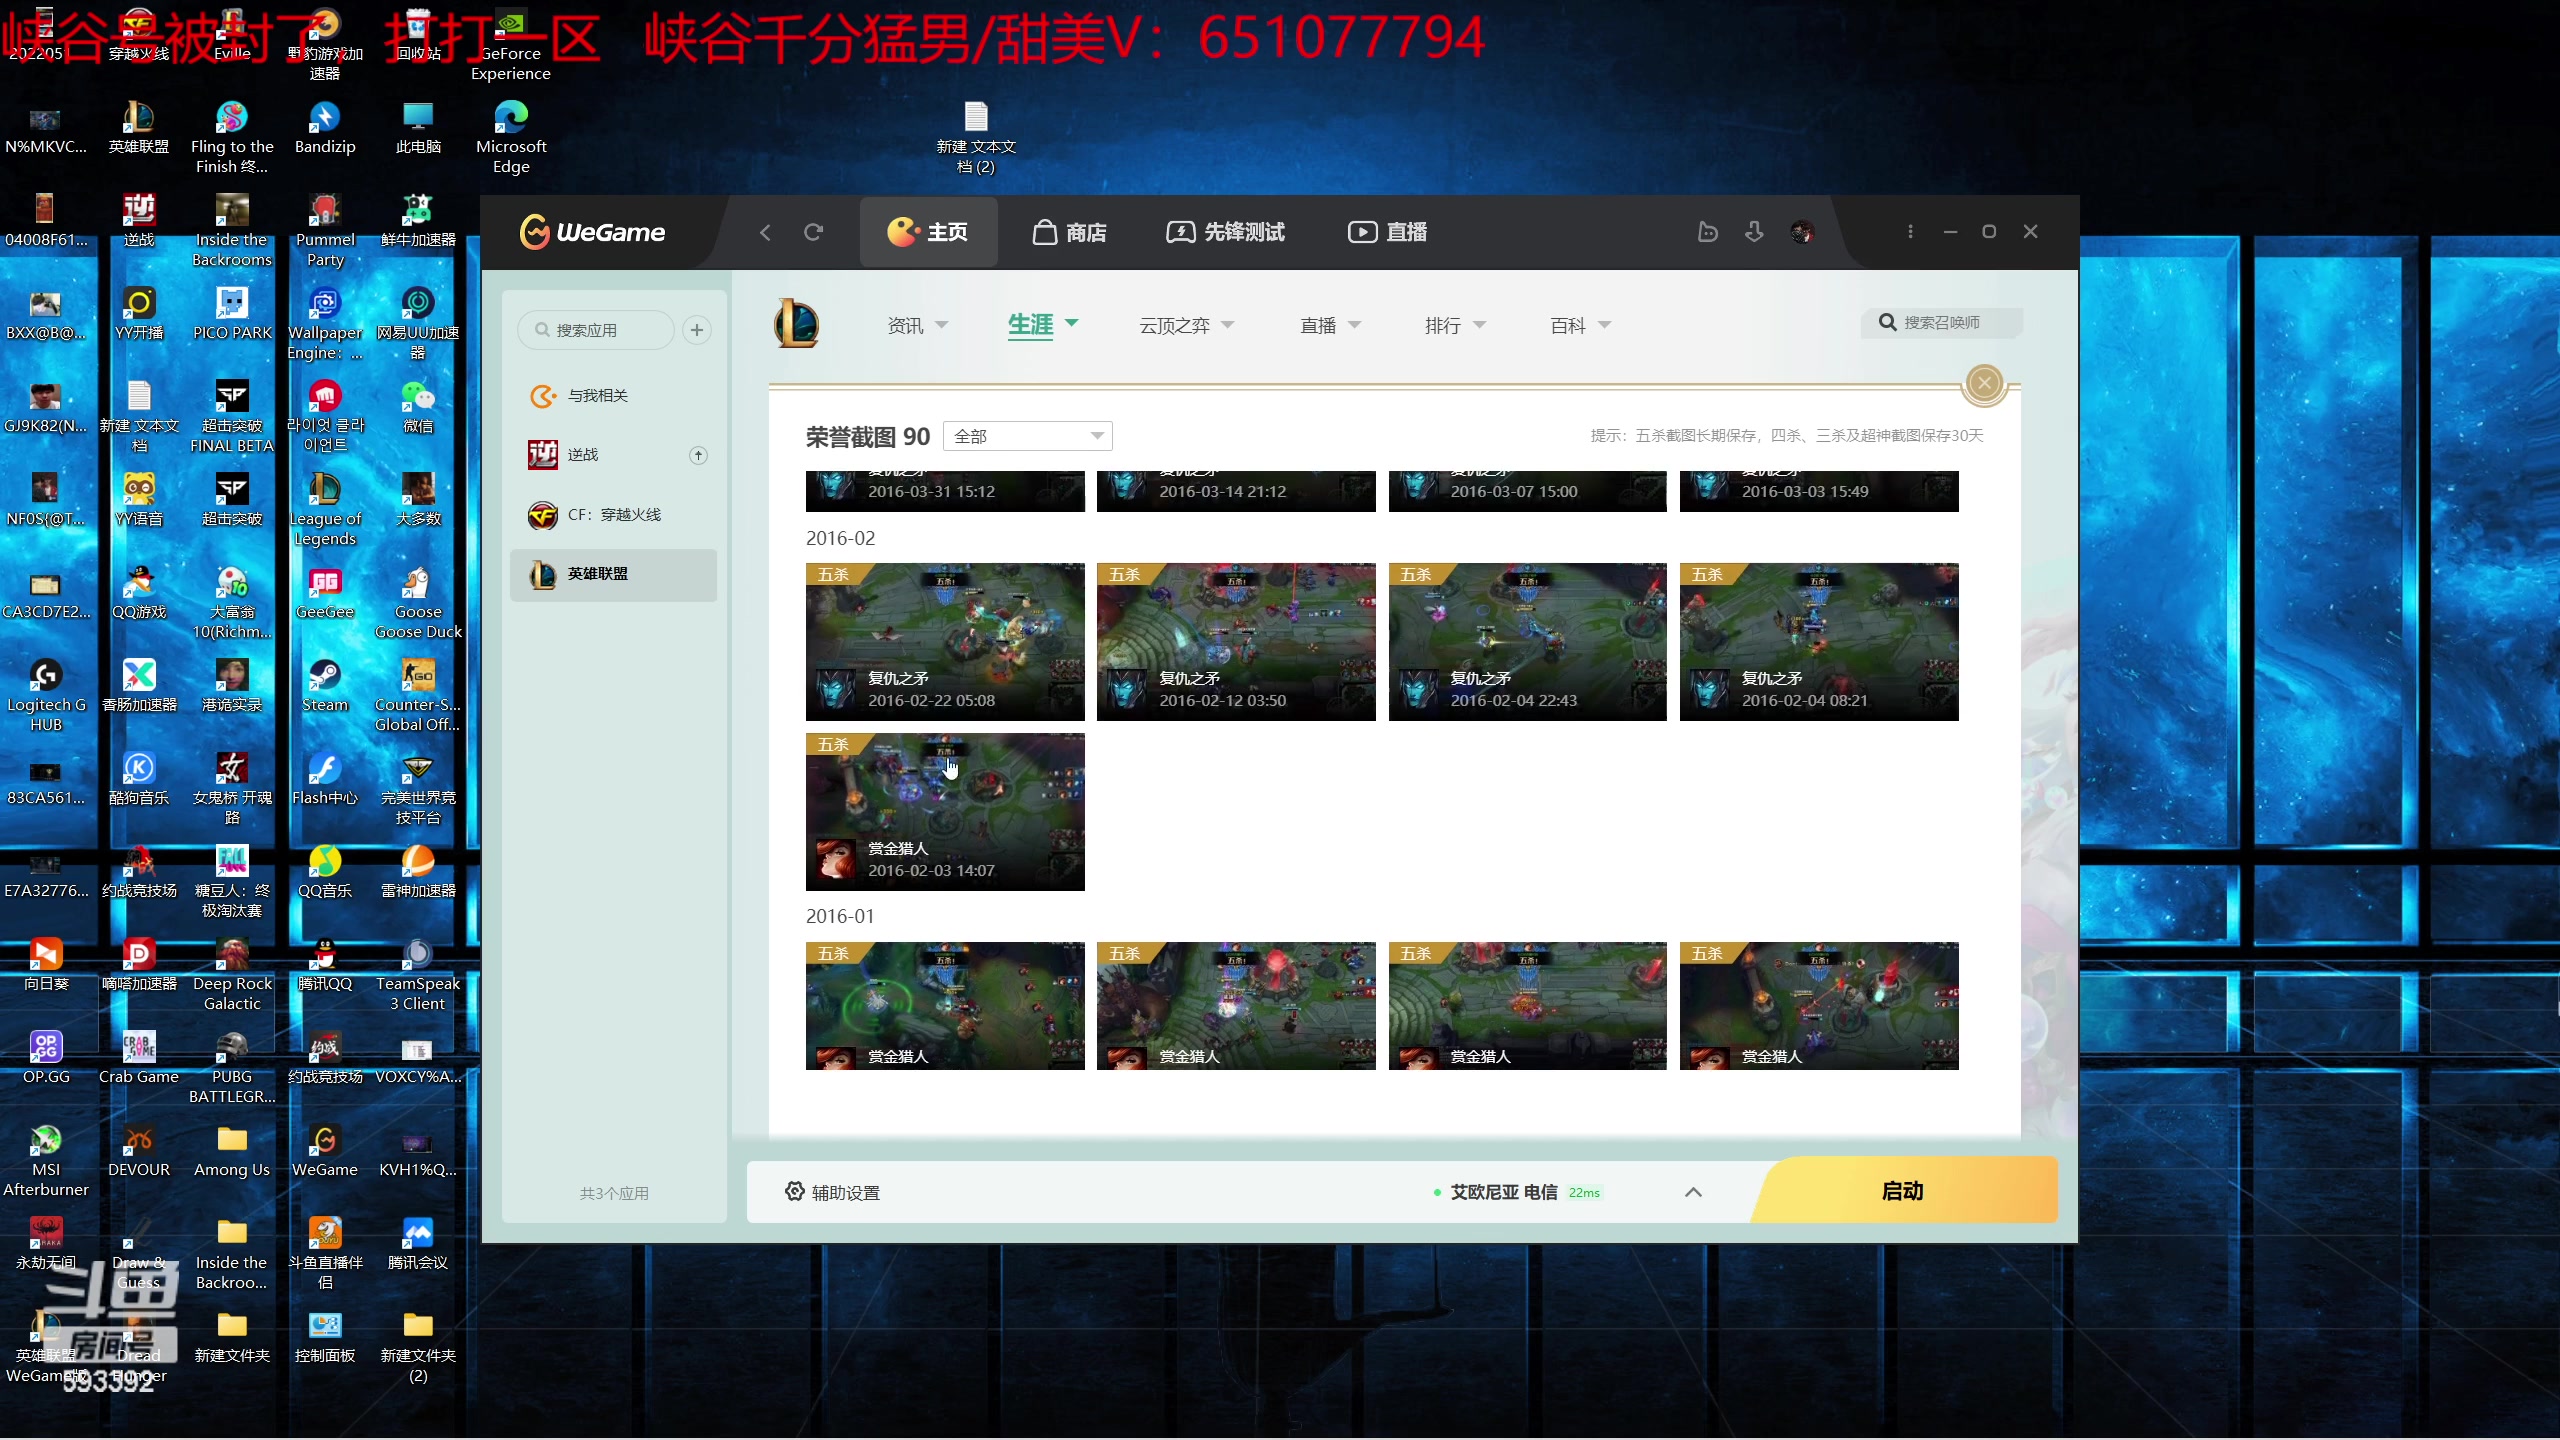
Task: Open Deep Rock Galactic desktop icon
Action: [x=232, y=975]
